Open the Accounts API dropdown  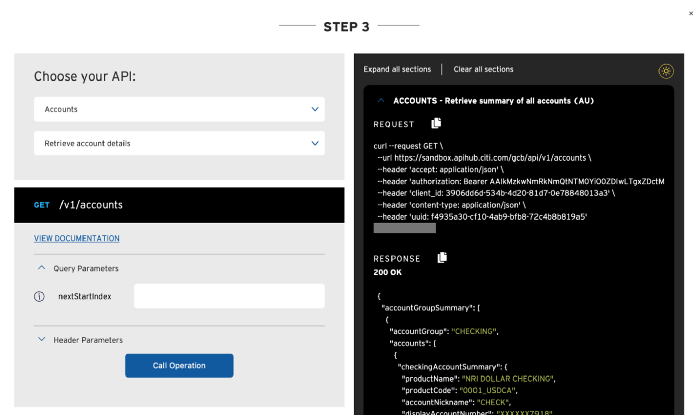point(179,109)
